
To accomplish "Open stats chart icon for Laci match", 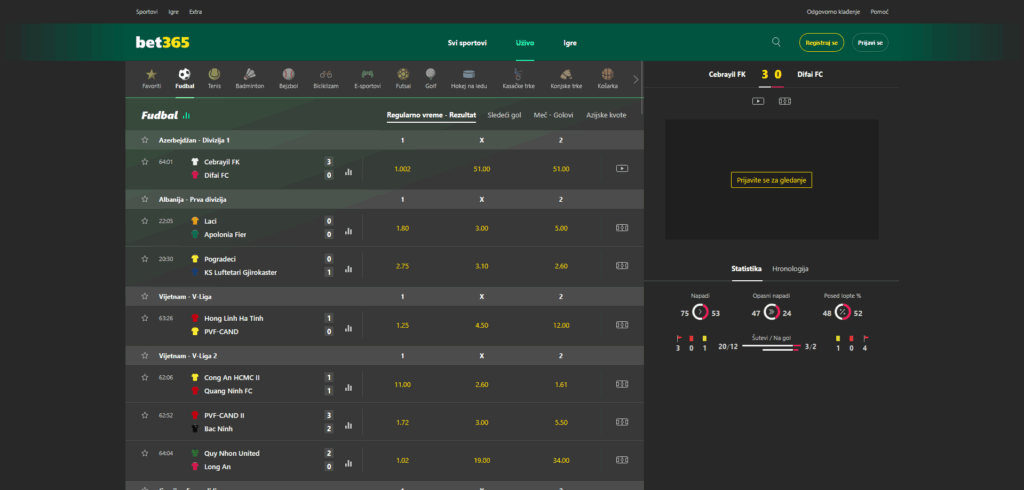I will tap(349, 231).
